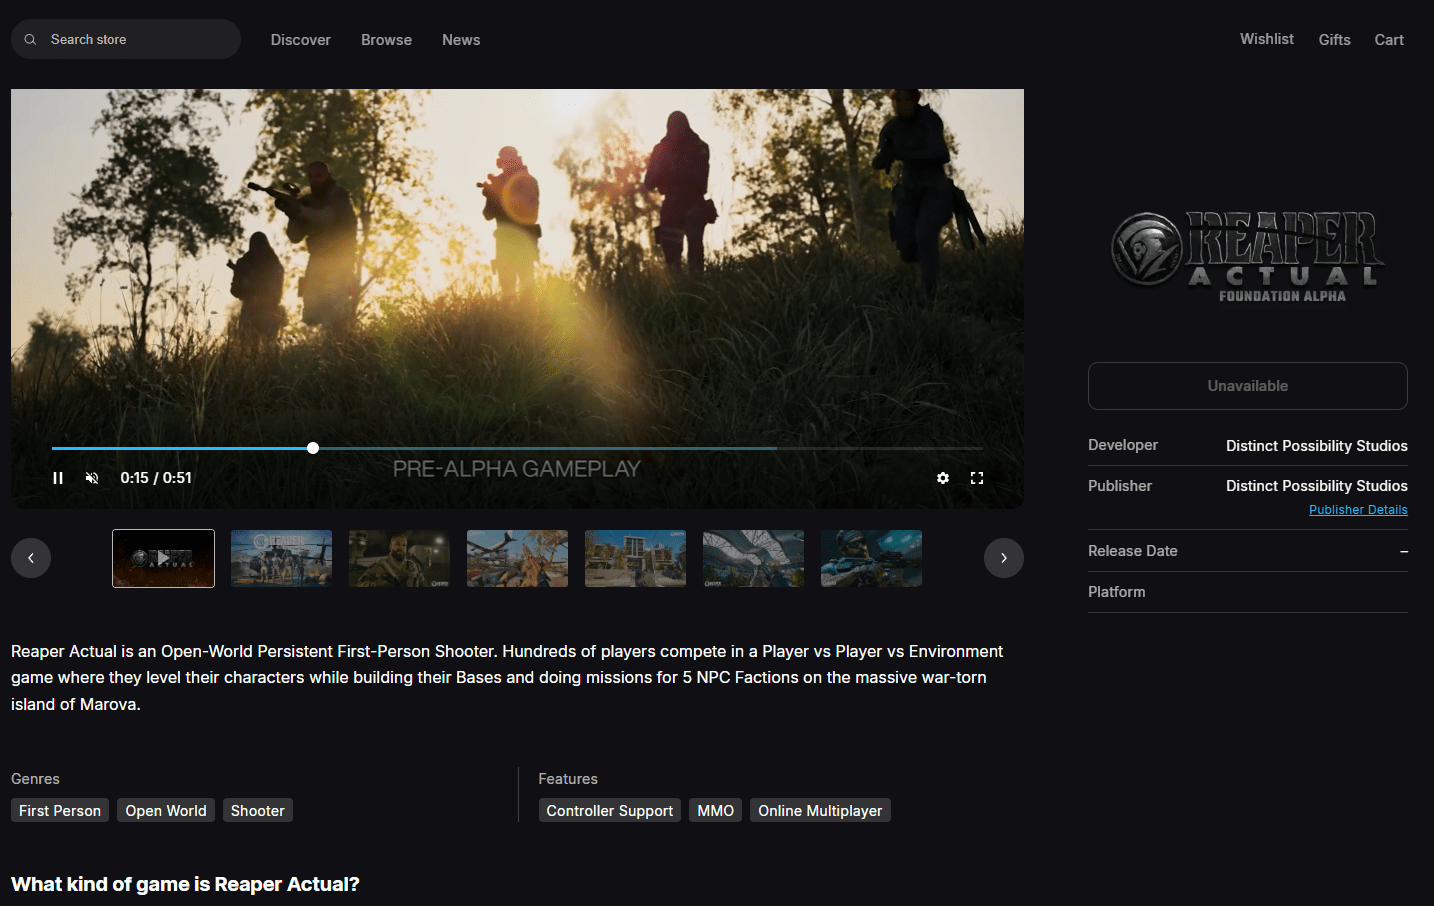Click the game description paragraph
Image resolution: width=1434 pixels, height=906 pixels.
(x=507, y=678)
